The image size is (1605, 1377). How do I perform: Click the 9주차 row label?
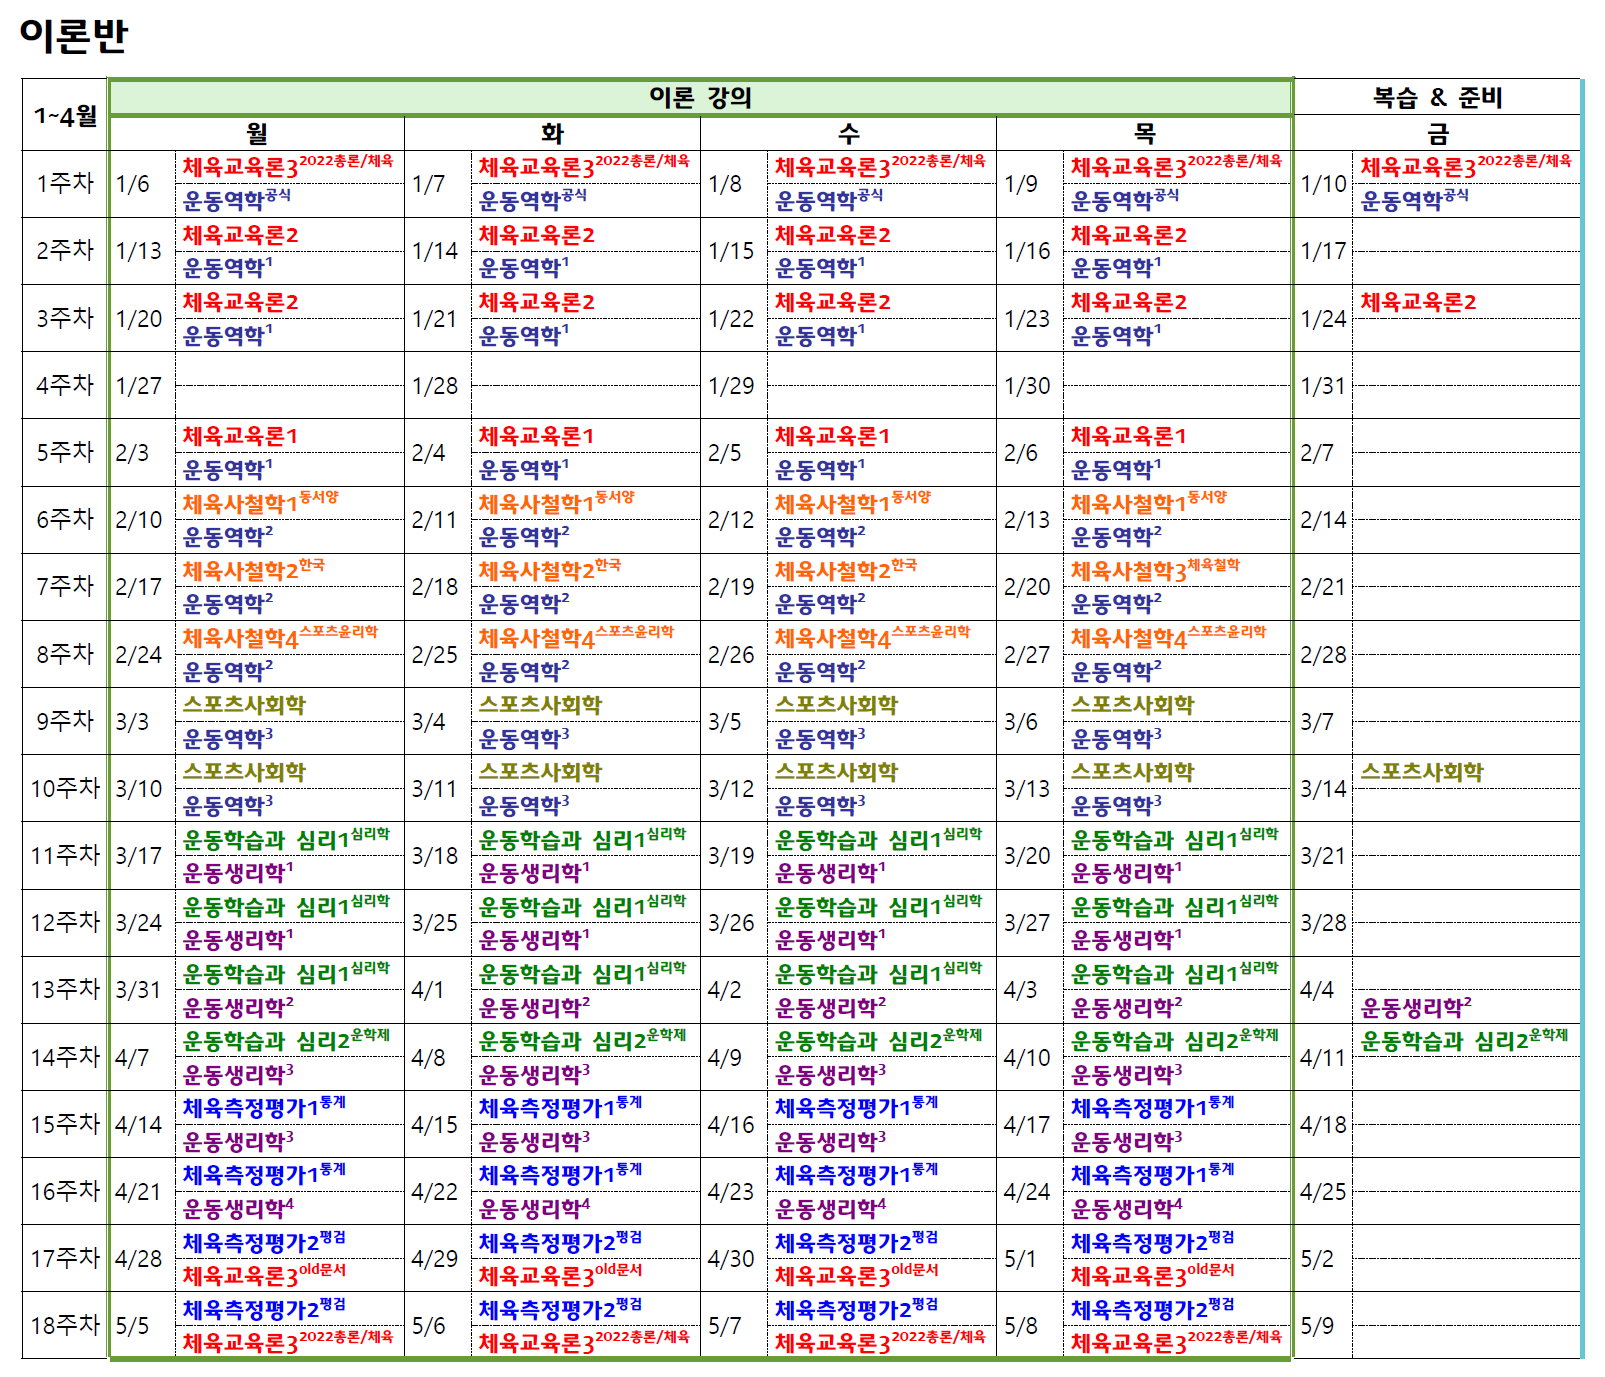(65, 721)
